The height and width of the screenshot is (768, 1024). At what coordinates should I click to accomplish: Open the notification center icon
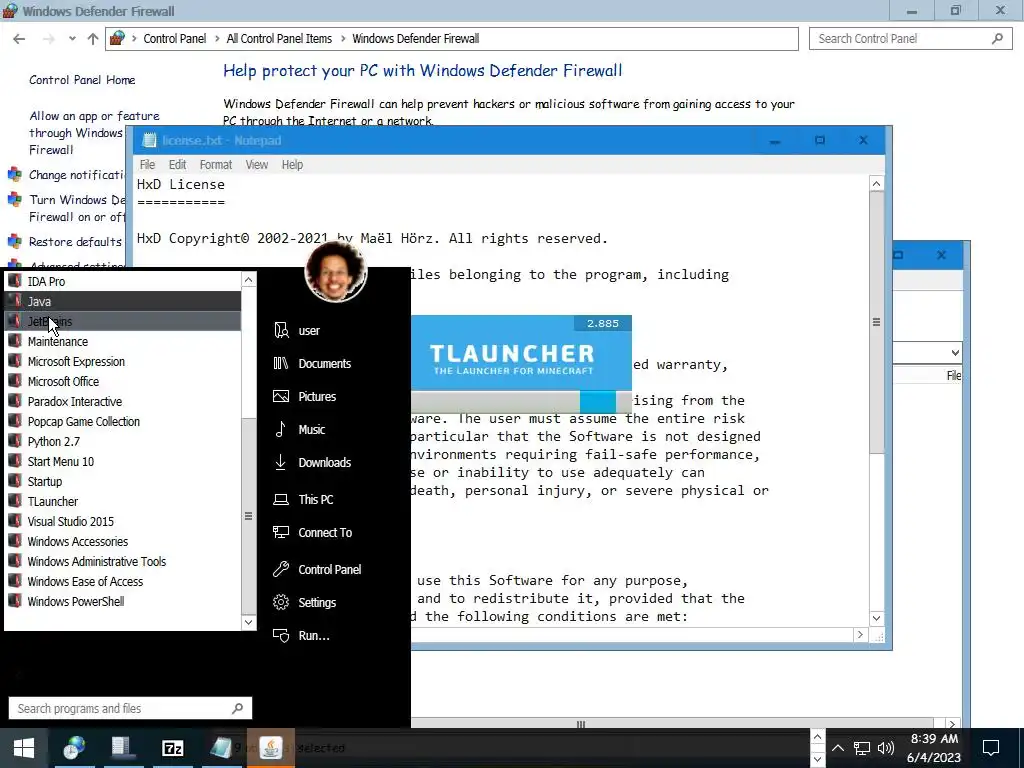pyautogui.click(x=991, y=748)
